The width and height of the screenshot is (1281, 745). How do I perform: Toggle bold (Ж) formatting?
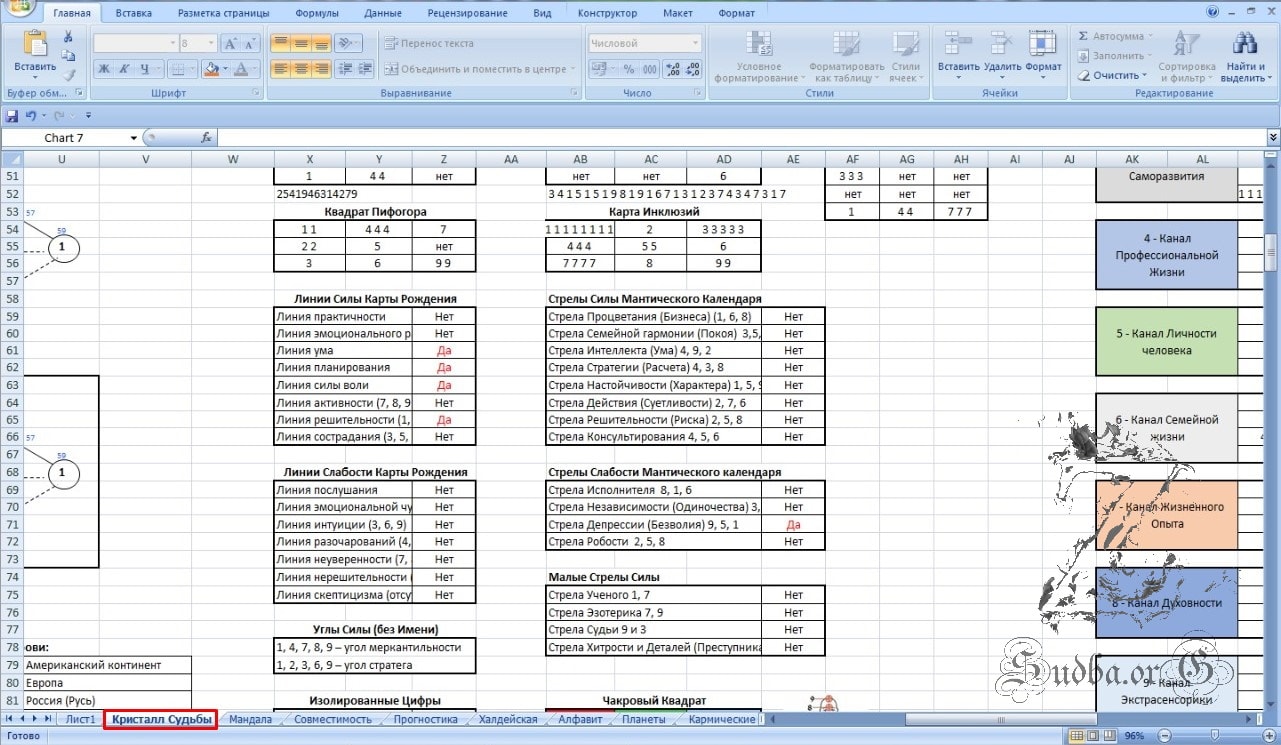104,69
